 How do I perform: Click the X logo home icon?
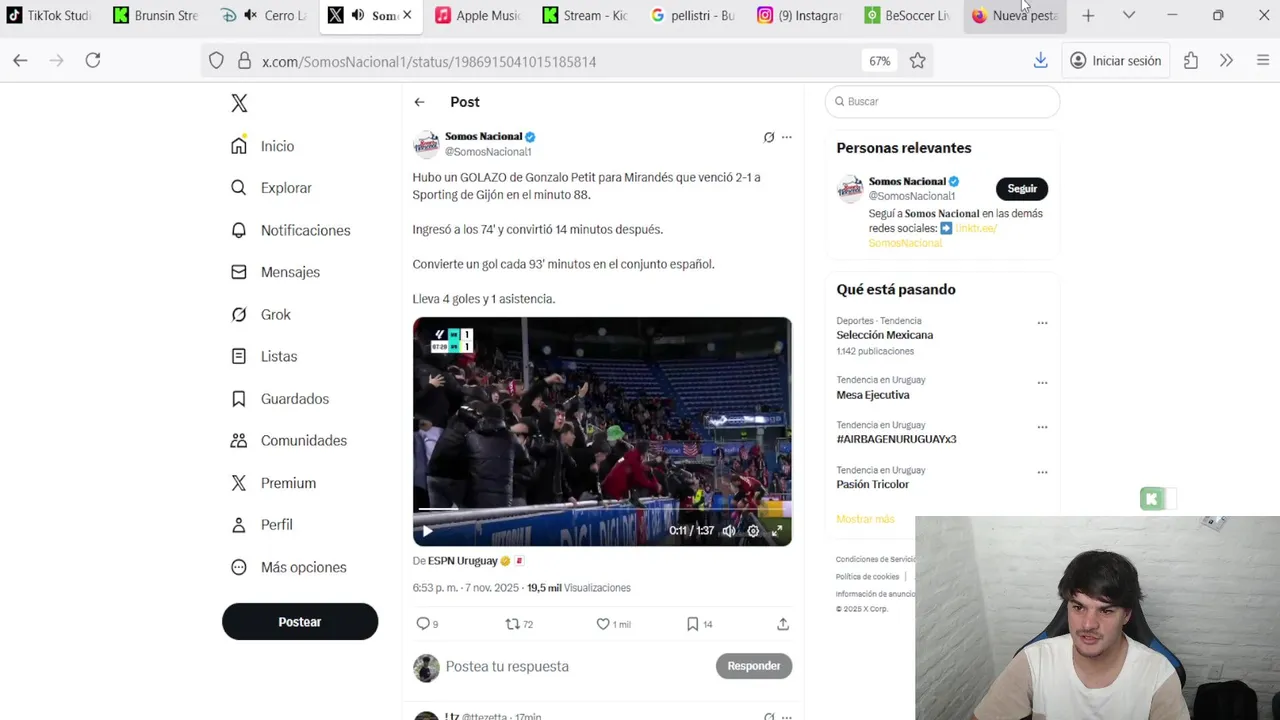click(x=239, y=103)
